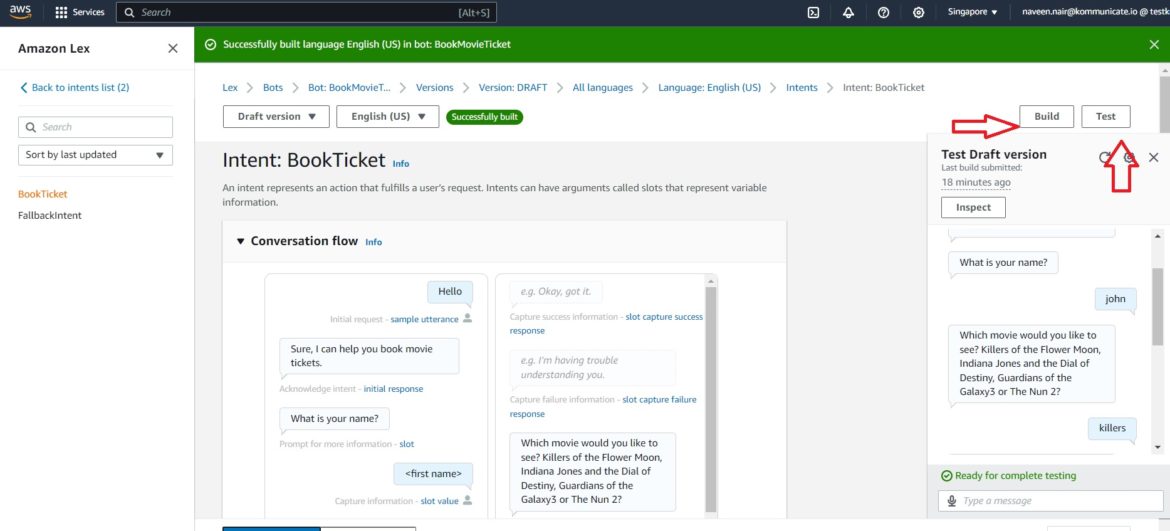
Task: Open the Versions breadcrumb link
Action: pyautogui.click(x=434, y=87)
